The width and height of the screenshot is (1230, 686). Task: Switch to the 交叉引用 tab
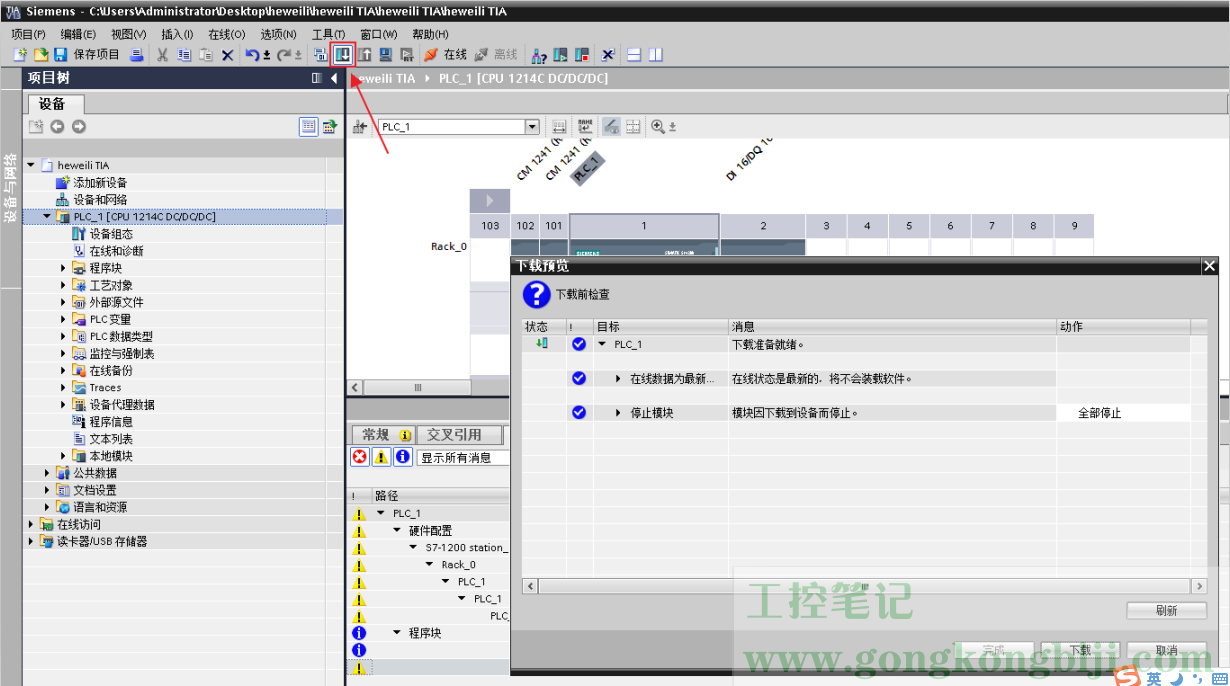coord(454,435)
